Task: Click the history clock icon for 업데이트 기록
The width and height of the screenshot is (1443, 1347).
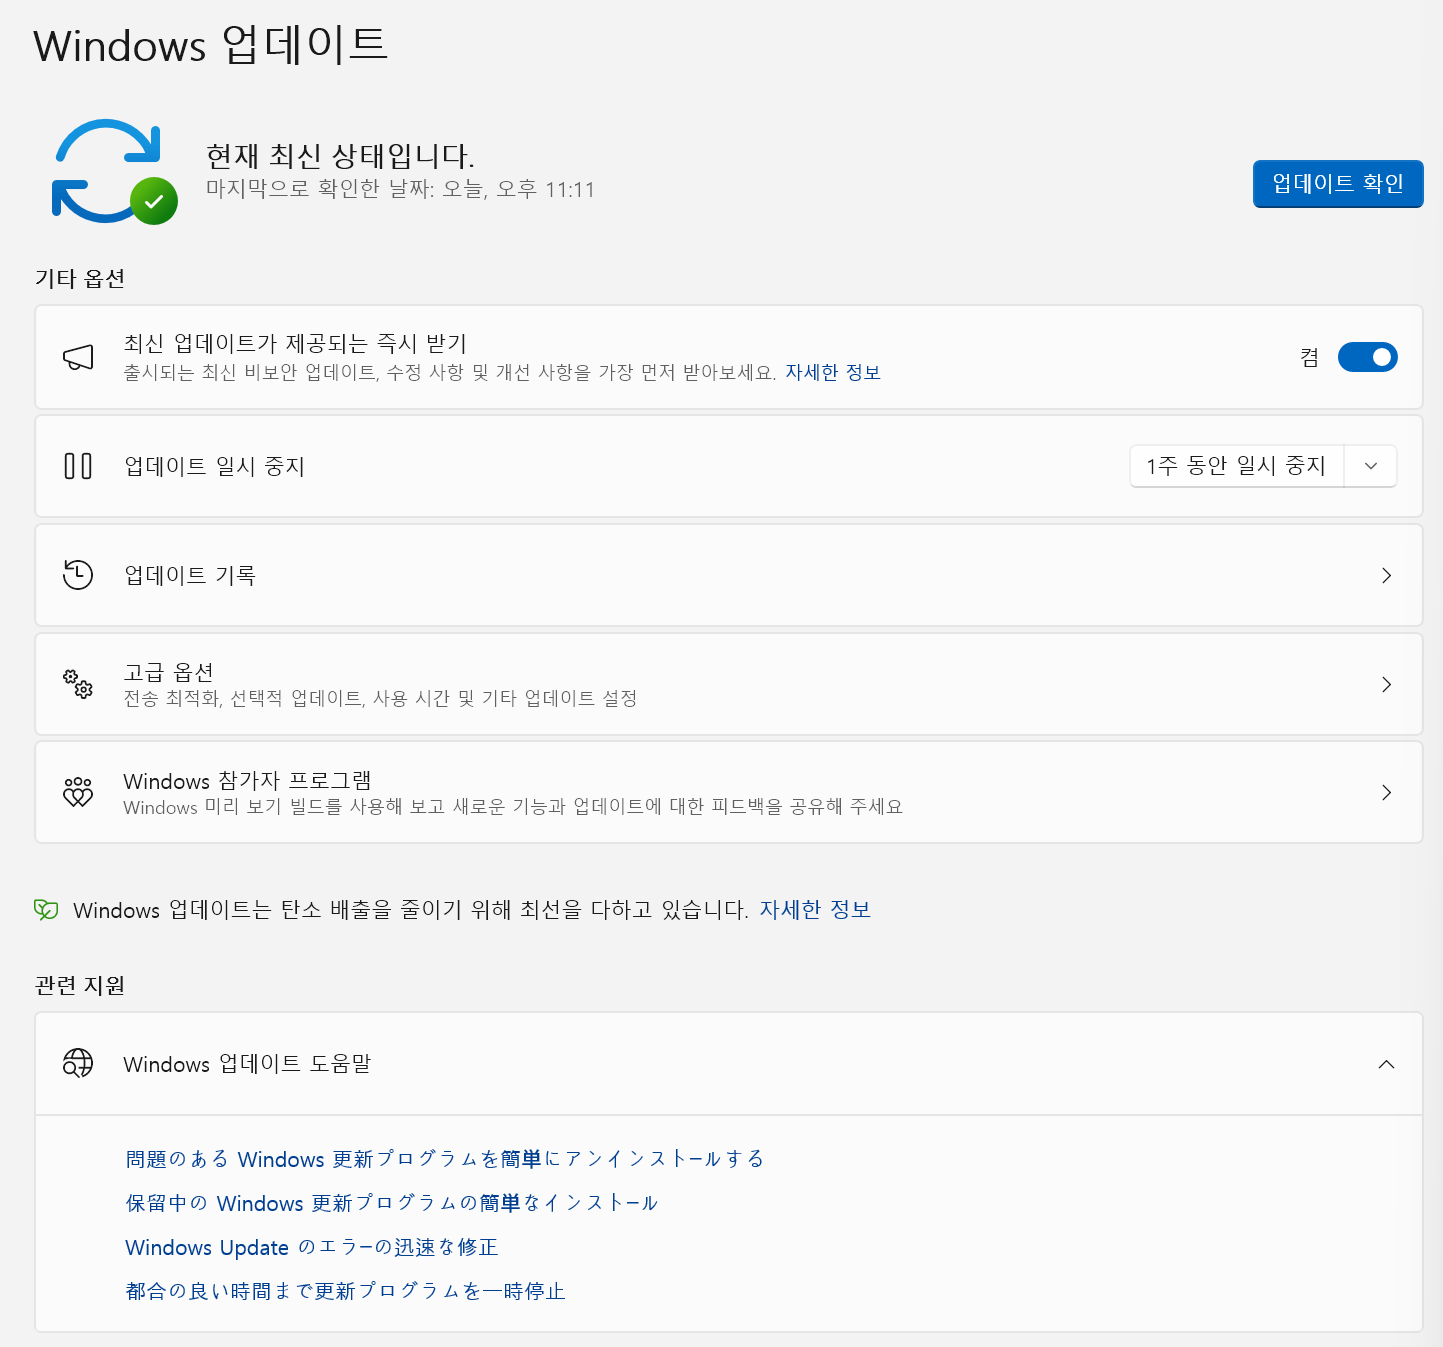Action: 78,575
